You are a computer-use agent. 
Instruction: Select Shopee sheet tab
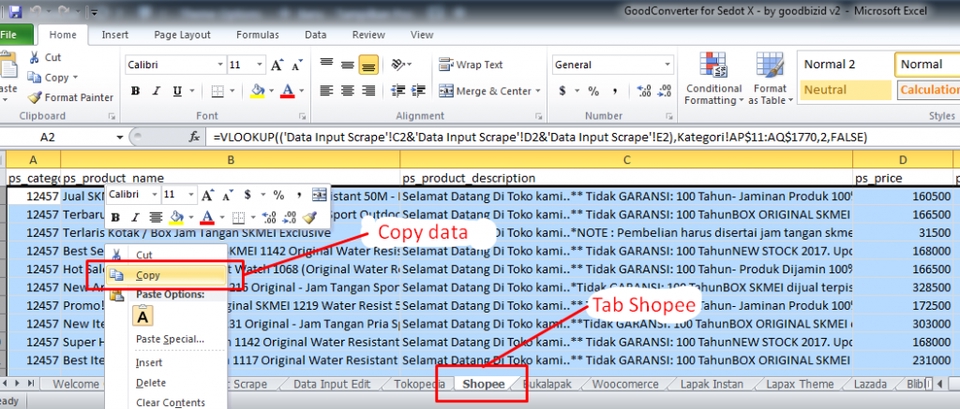(484, 384)
